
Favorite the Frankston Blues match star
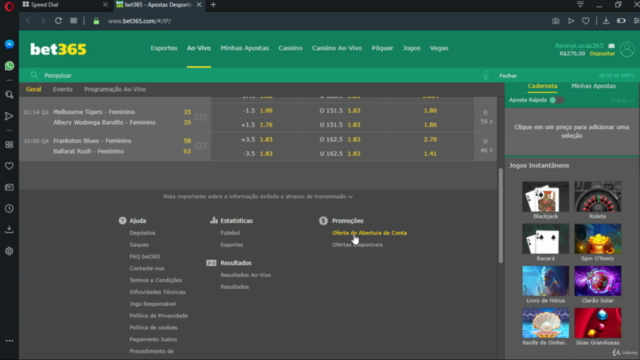[485, 141]
